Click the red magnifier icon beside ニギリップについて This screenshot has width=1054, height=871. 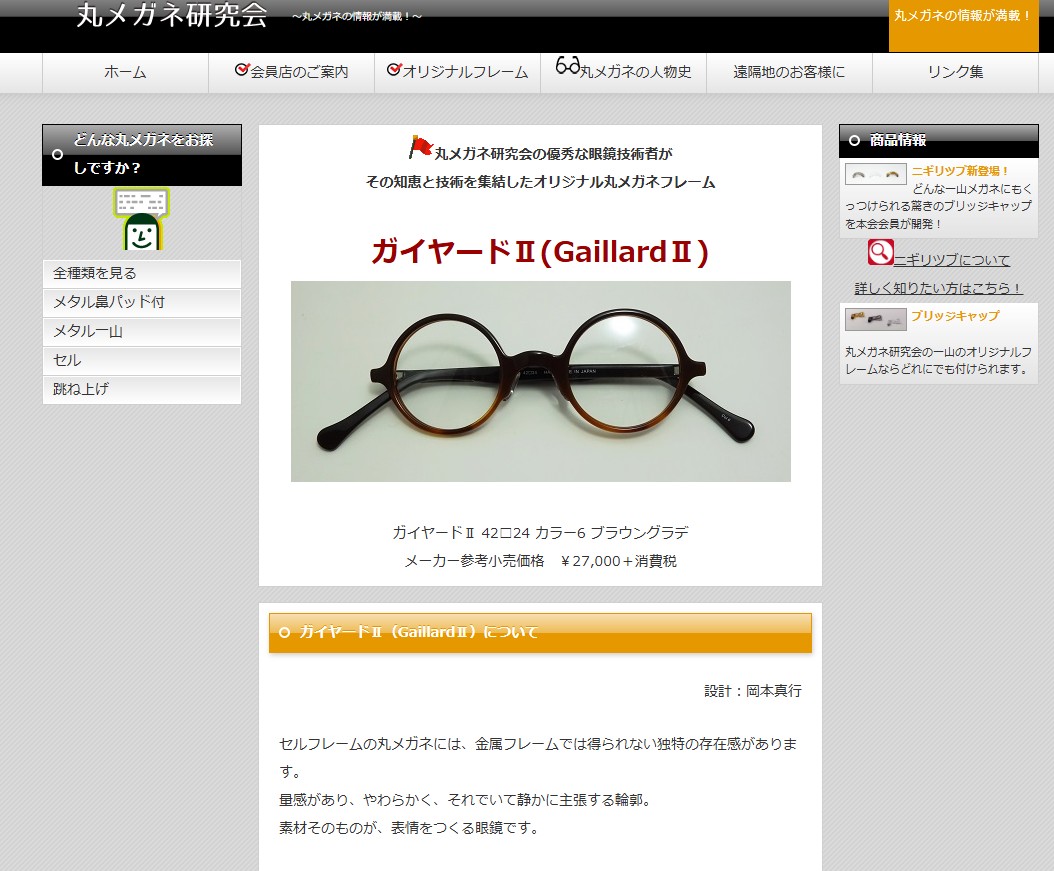(x=880, y=253)
